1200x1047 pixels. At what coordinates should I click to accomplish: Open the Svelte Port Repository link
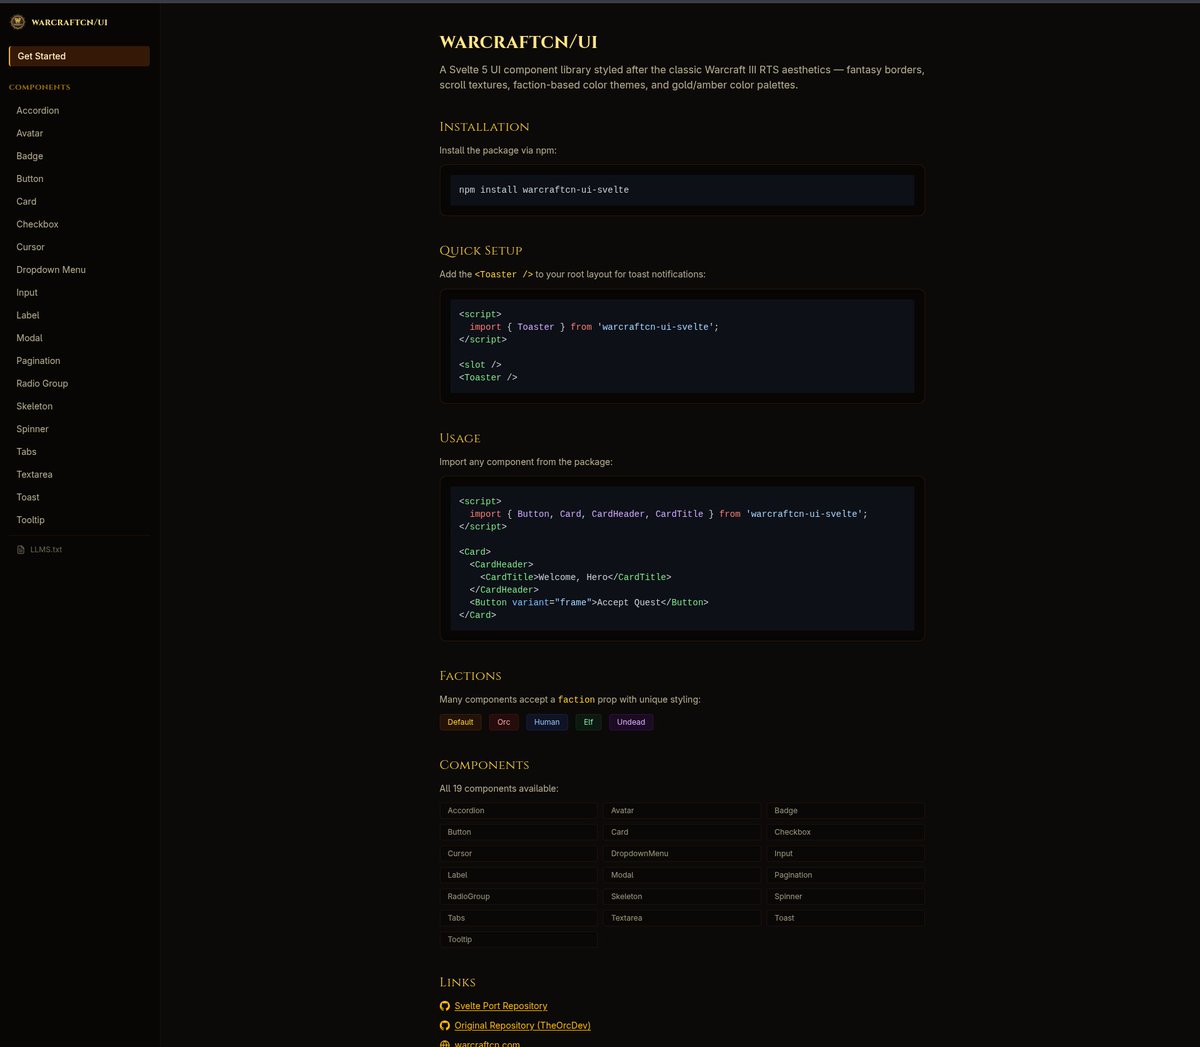(x=501, y=1006)
